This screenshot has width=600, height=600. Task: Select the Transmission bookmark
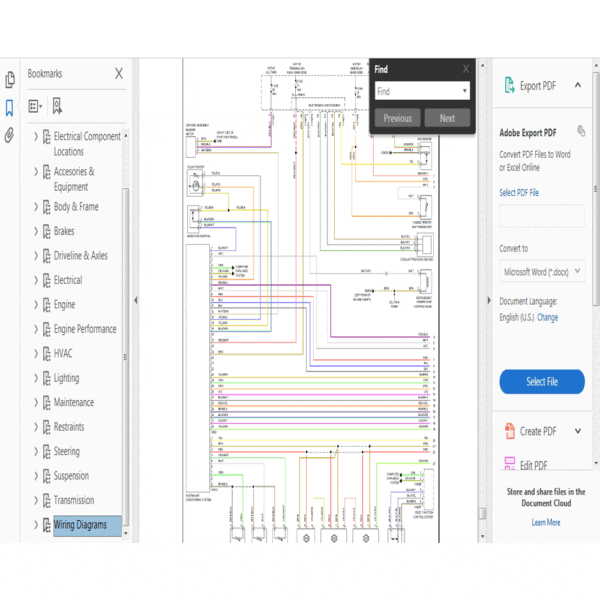pos(74,500)
